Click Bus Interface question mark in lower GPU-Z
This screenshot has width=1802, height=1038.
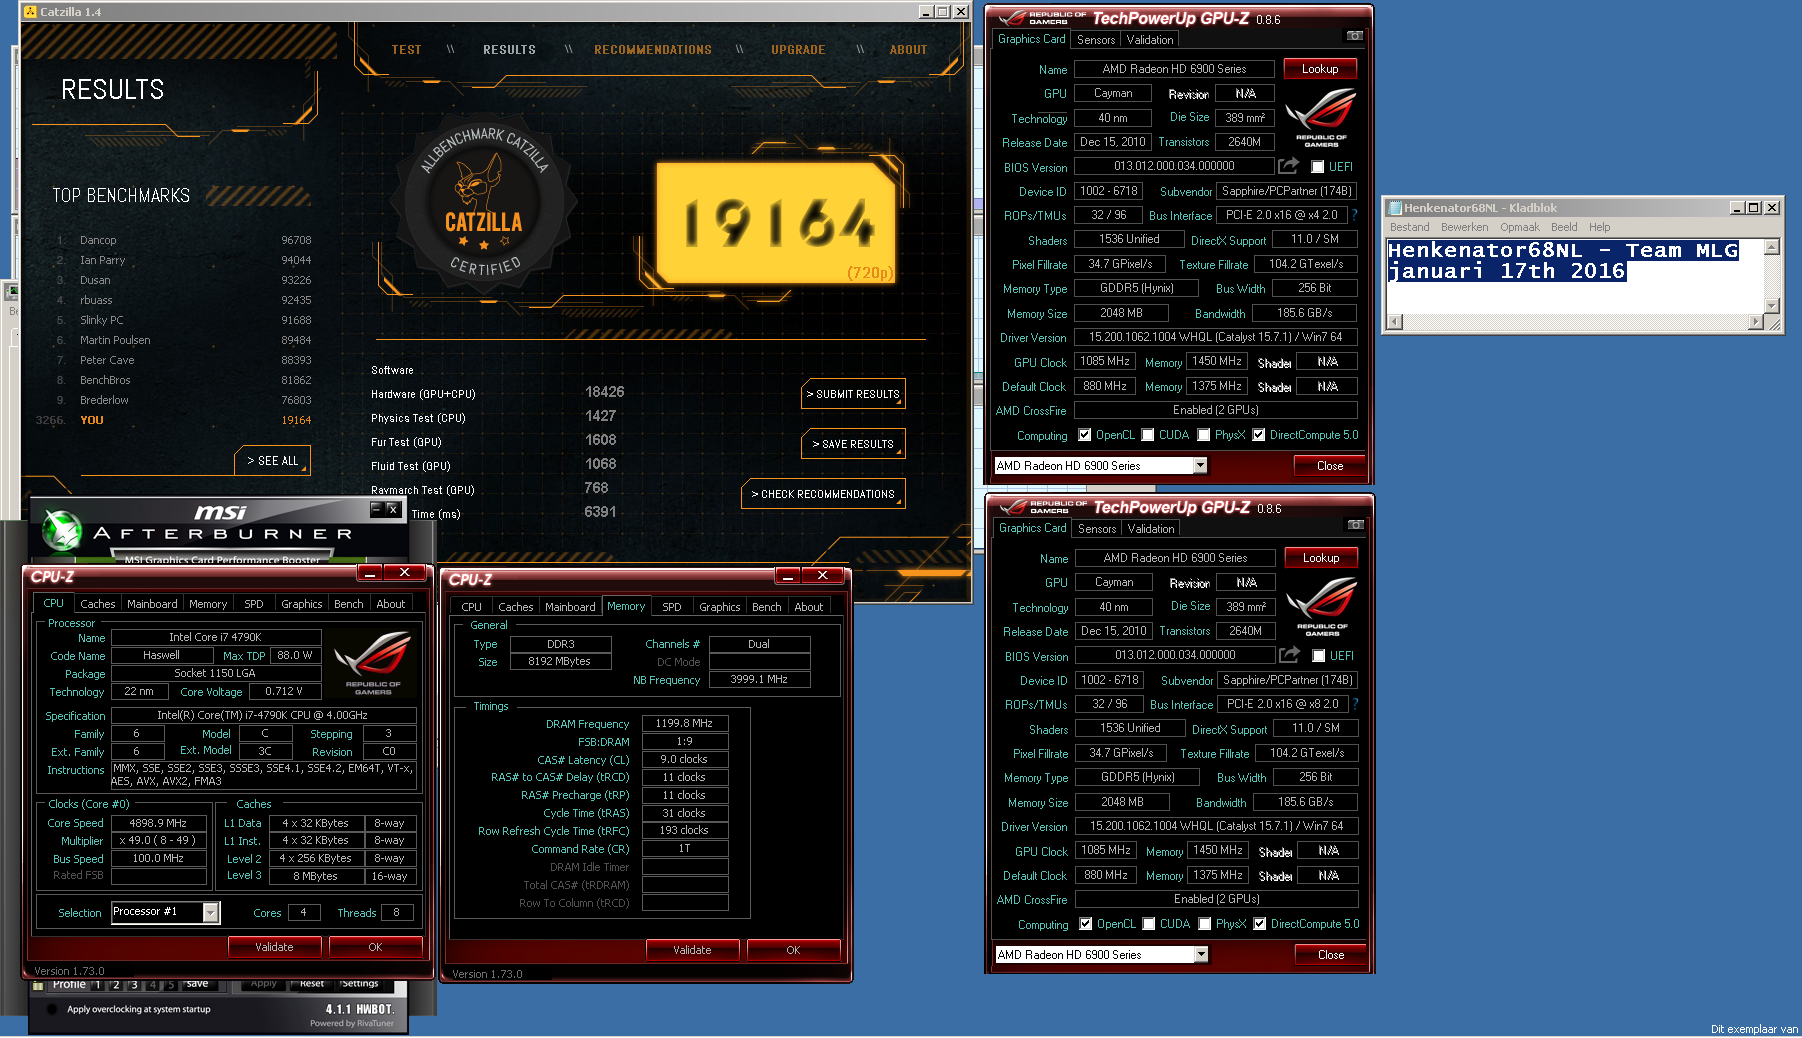click(1355, 704)
